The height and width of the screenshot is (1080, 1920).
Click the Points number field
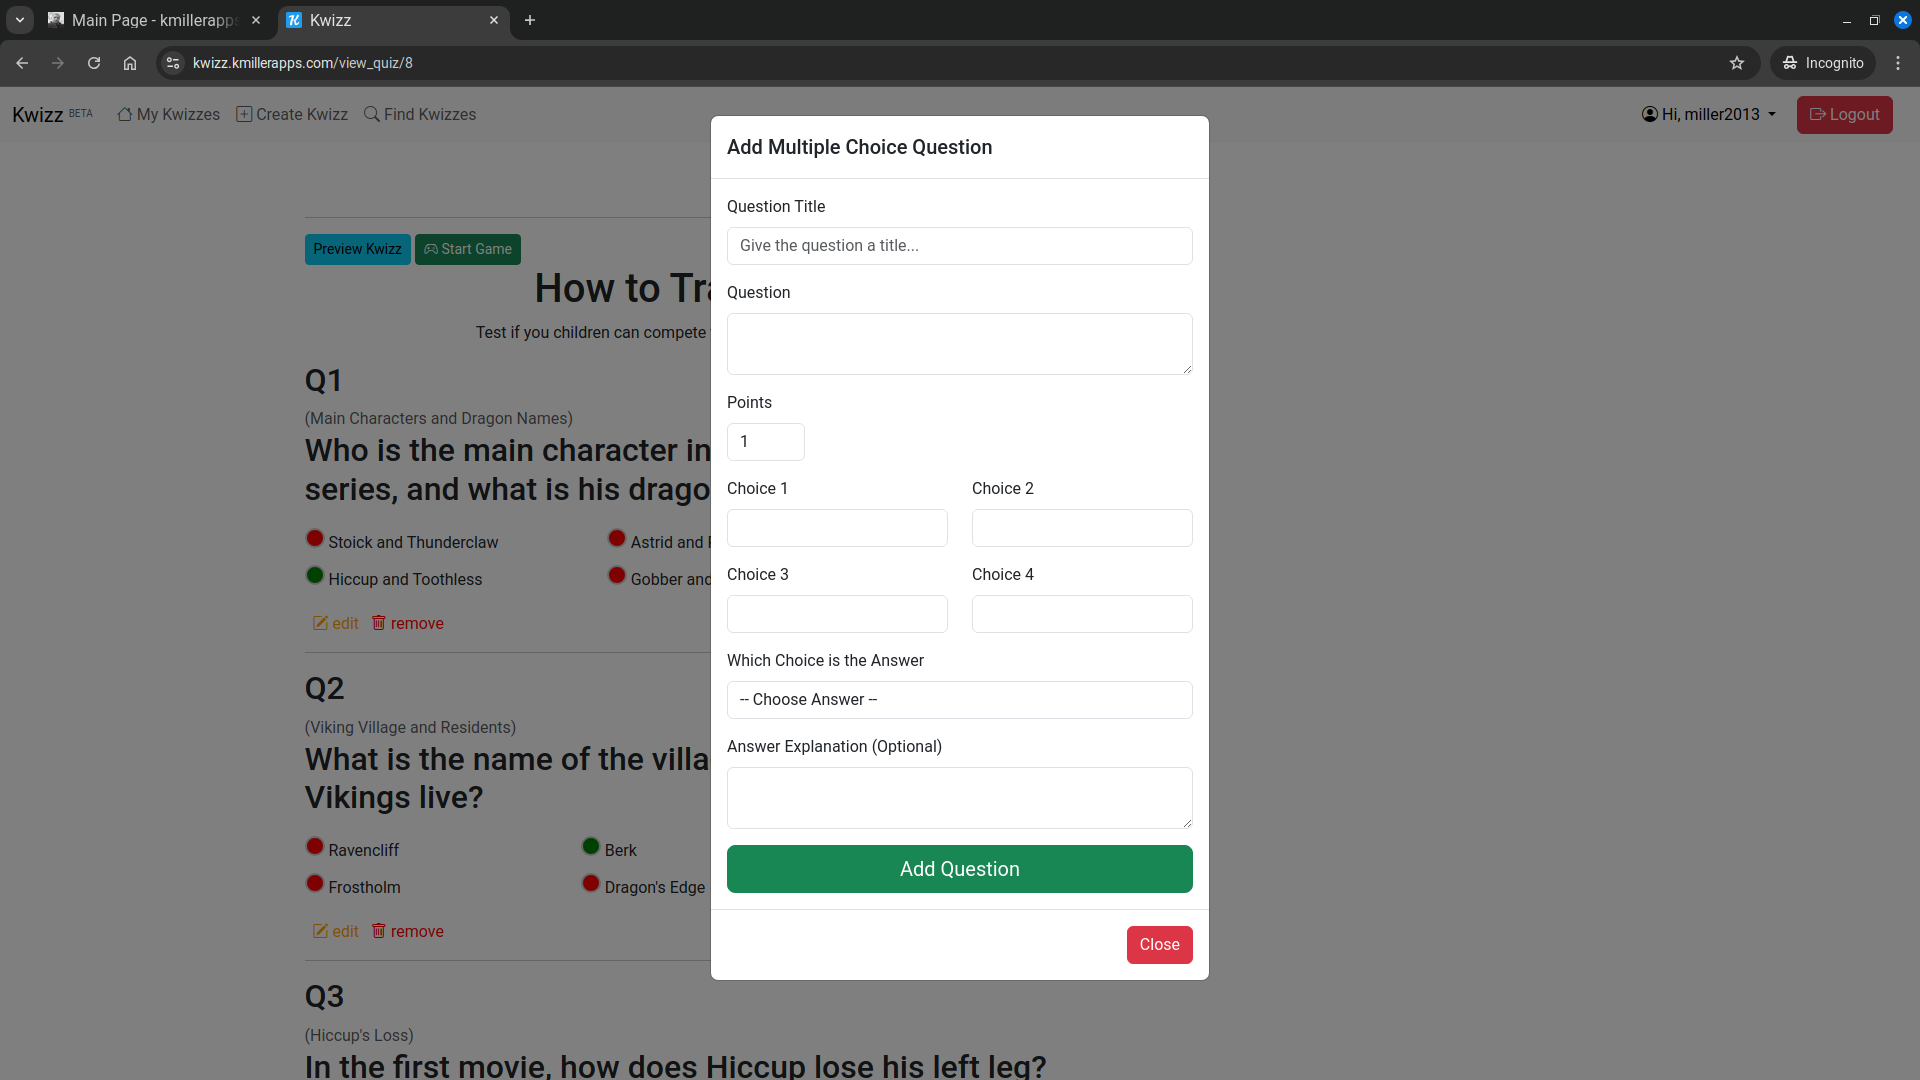[x=765, y=442]
